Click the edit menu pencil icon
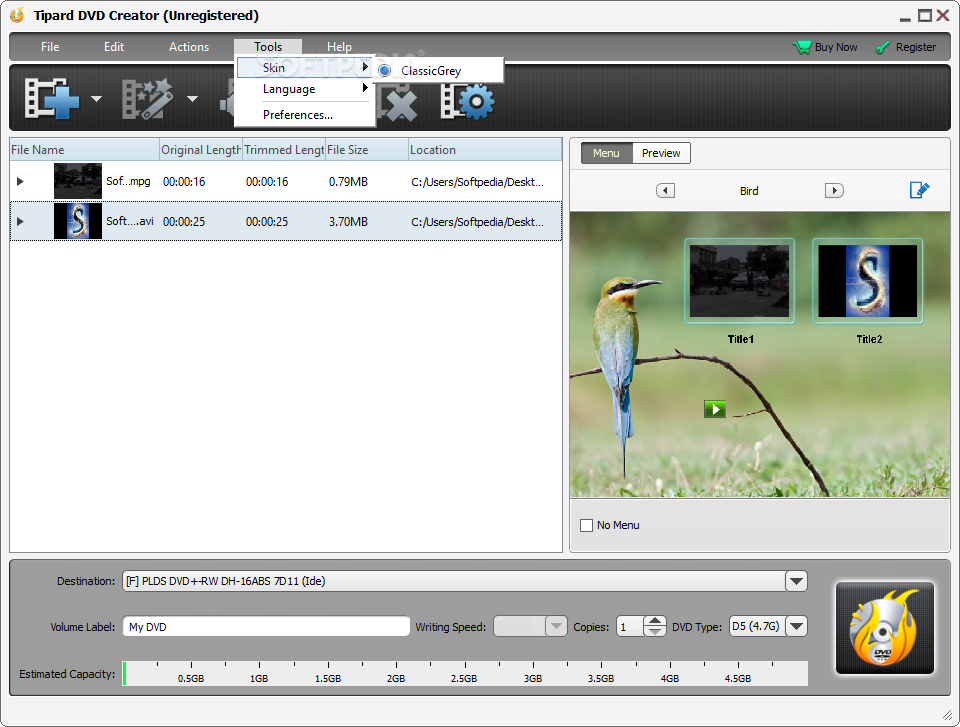The image size is (960, 727). coord(919,190)
